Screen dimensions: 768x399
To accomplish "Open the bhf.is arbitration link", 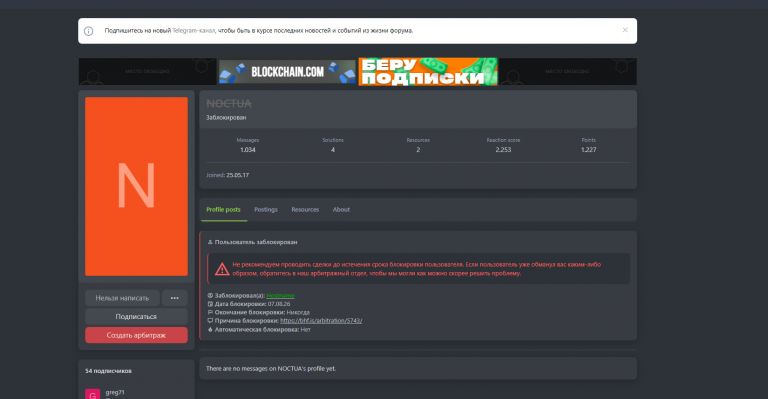I will pyautogui.click(x=321, y=321).
